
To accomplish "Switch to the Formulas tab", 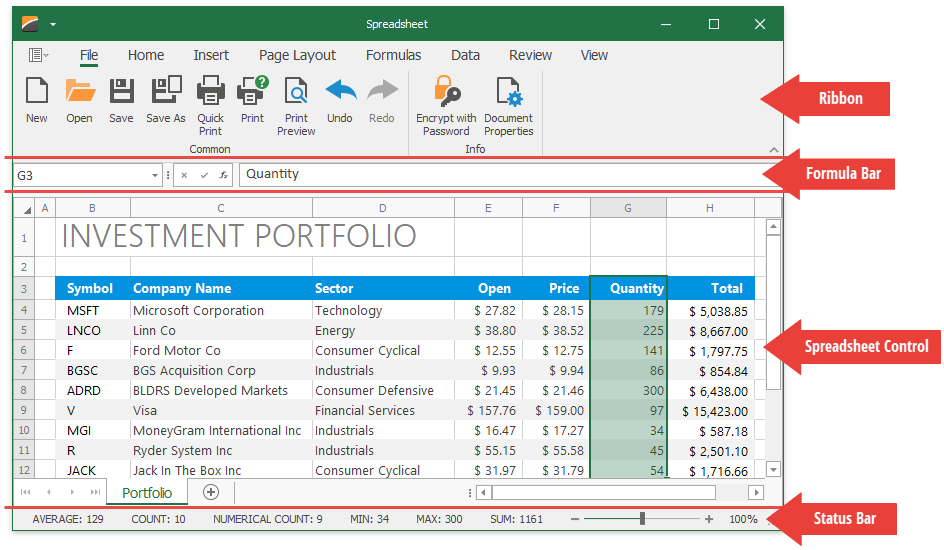I will [393, 55].
